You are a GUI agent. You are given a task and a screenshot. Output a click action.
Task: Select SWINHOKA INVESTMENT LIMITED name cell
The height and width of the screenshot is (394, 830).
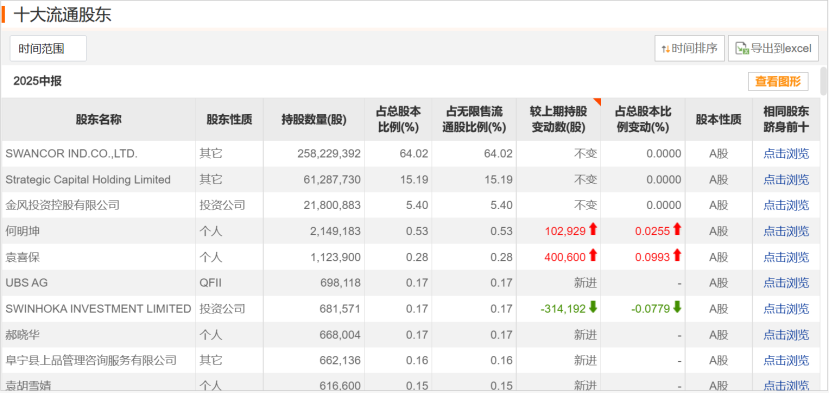[98, 309]
